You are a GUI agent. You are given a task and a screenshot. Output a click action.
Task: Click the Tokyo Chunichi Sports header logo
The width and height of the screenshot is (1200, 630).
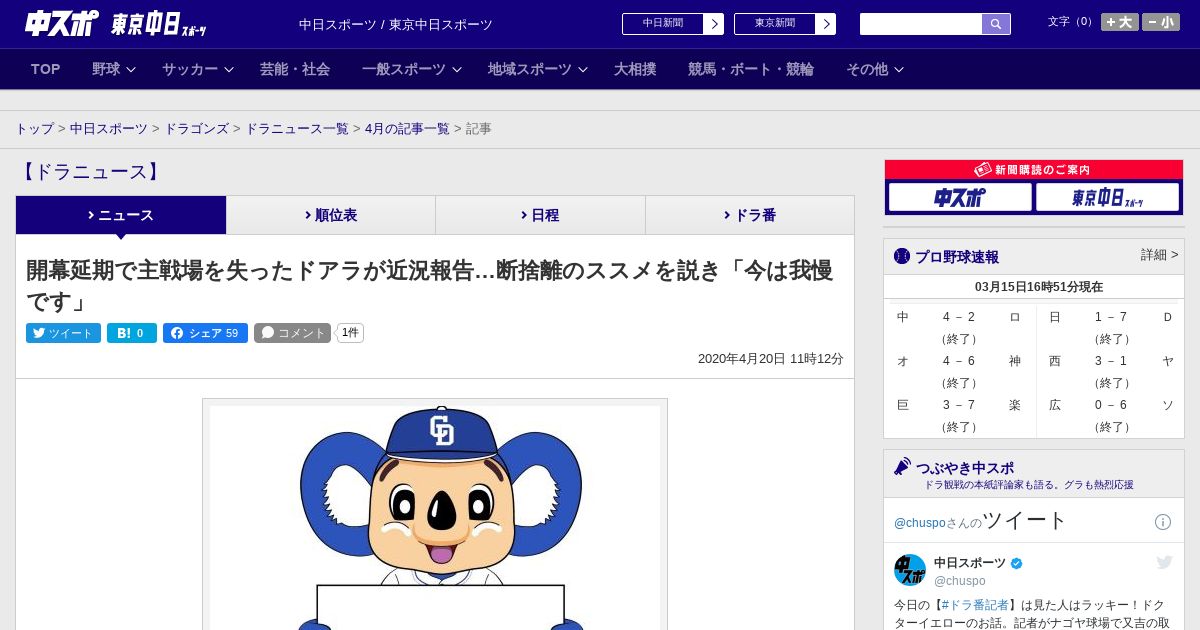158,24
